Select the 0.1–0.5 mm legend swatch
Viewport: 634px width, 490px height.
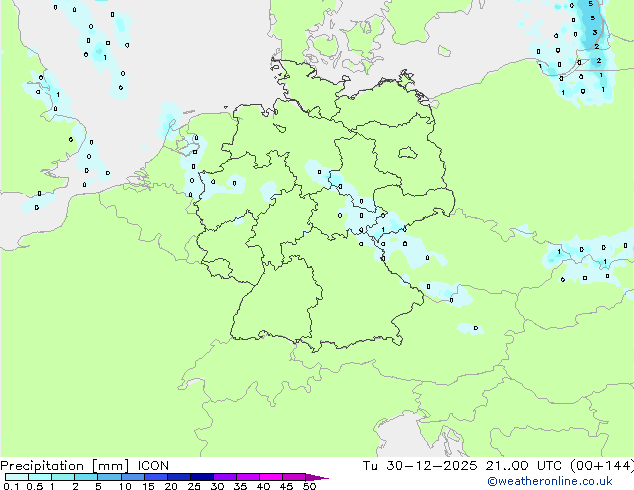[x=17, y=477]
